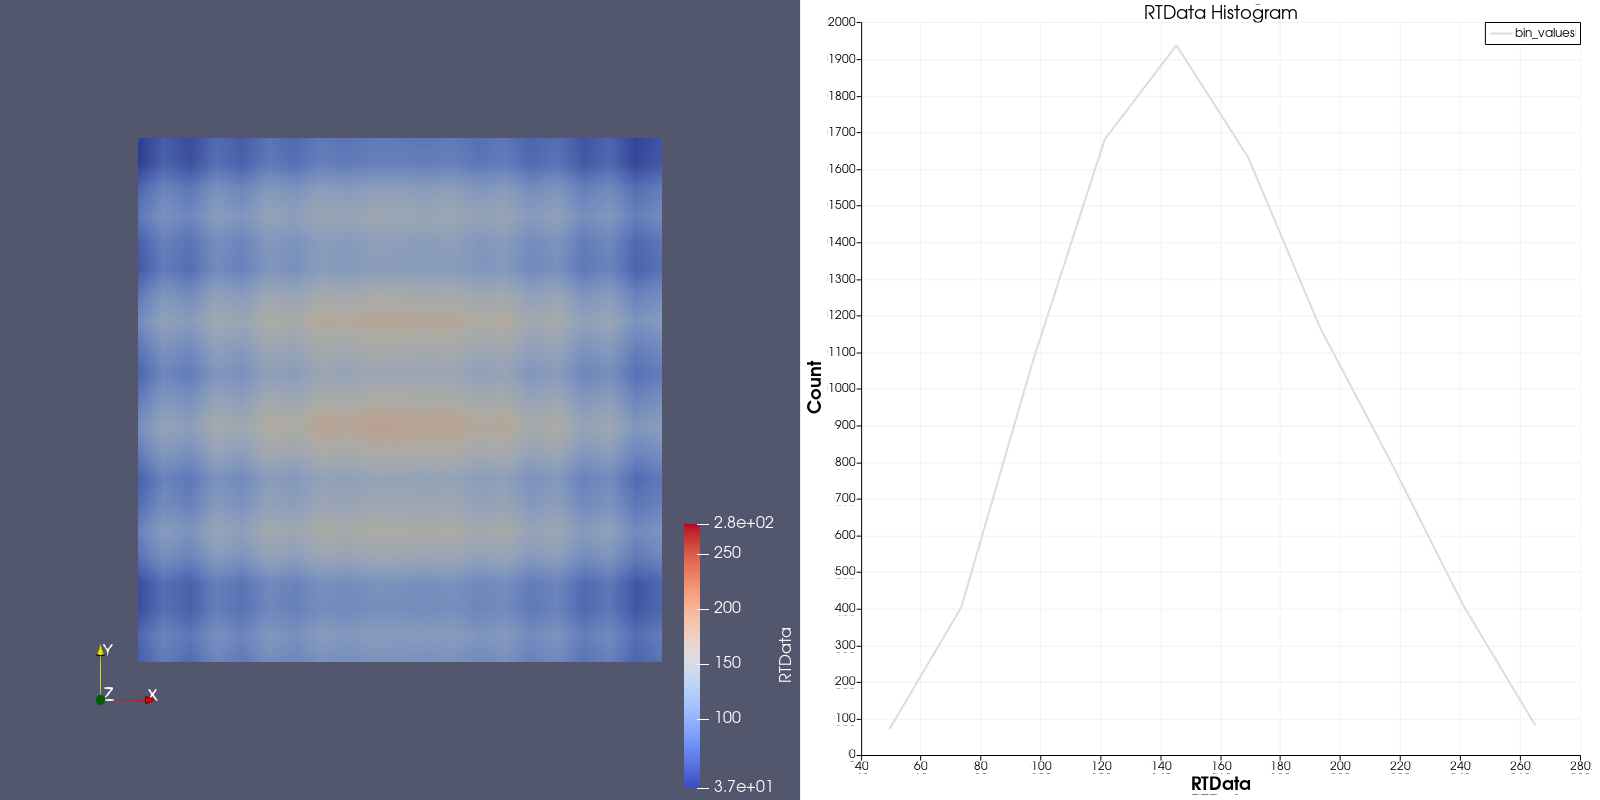The image size is (1600, 800).
Task: Click the 250 tick on color legend
Action: [727, 552]
